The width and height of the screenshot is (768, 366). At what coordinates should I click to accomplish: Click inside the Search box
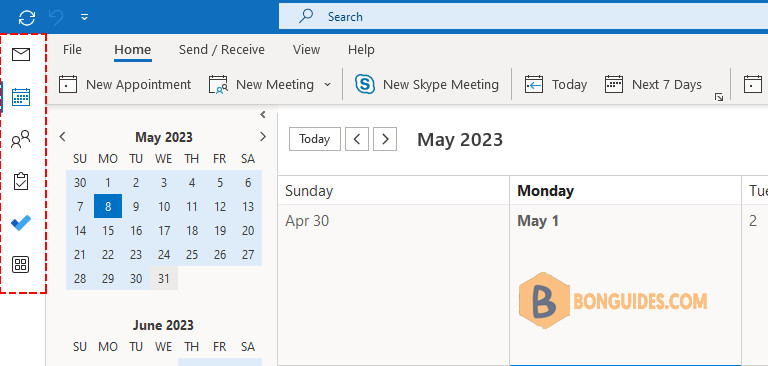point(523,17)
